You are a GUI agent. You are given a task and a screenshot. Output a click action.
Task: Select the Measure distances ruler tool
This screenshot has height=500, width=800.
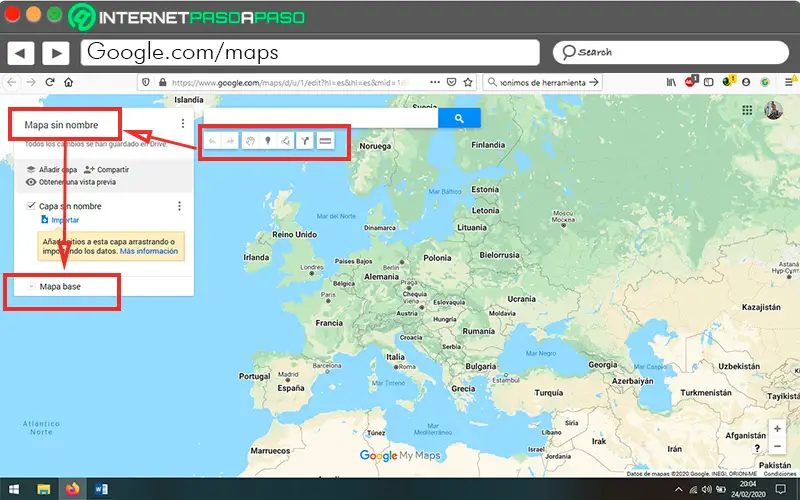tap(325, 141)
